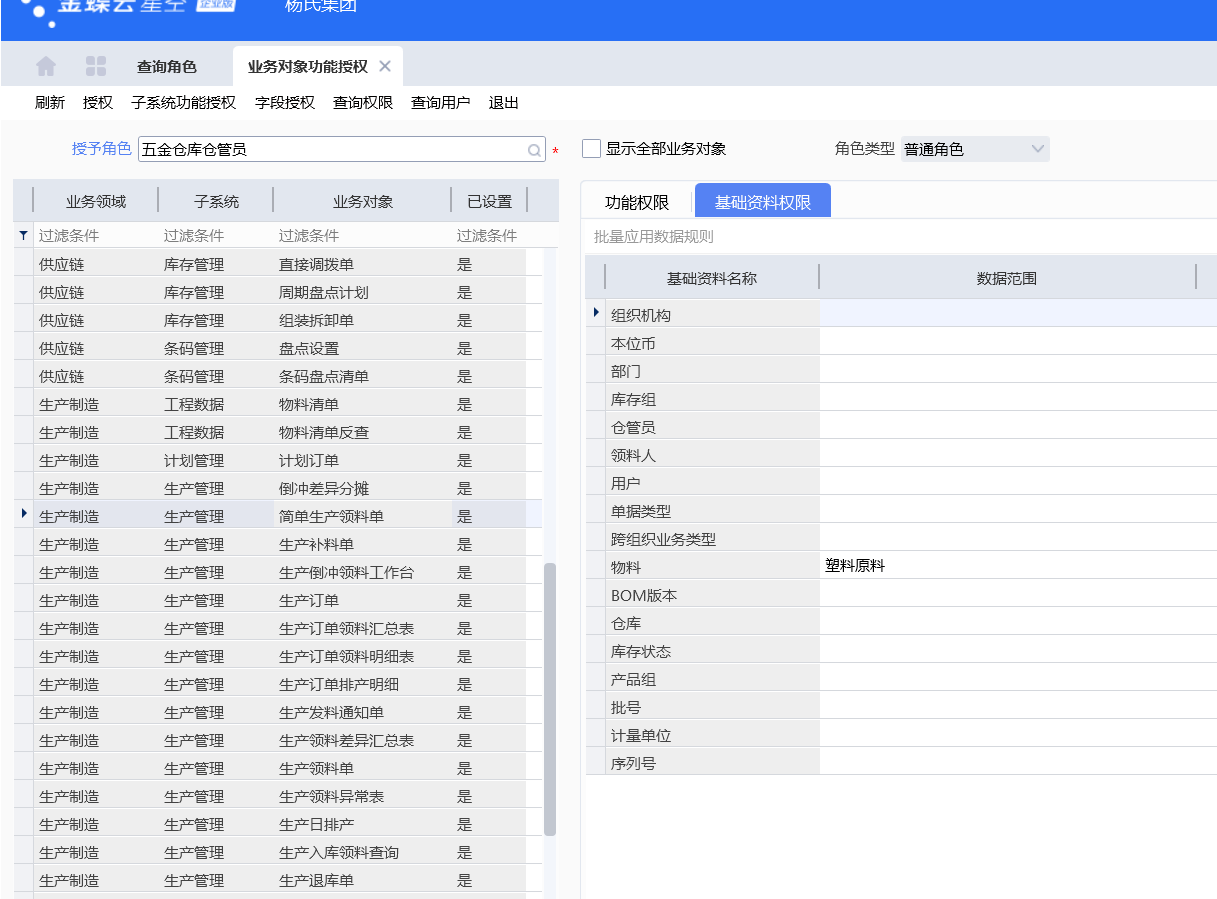The width and height of the screenshot is (1217, 899).
Task: Click the 塑料原料 data range cell
Action: (x=1018, y=566)
